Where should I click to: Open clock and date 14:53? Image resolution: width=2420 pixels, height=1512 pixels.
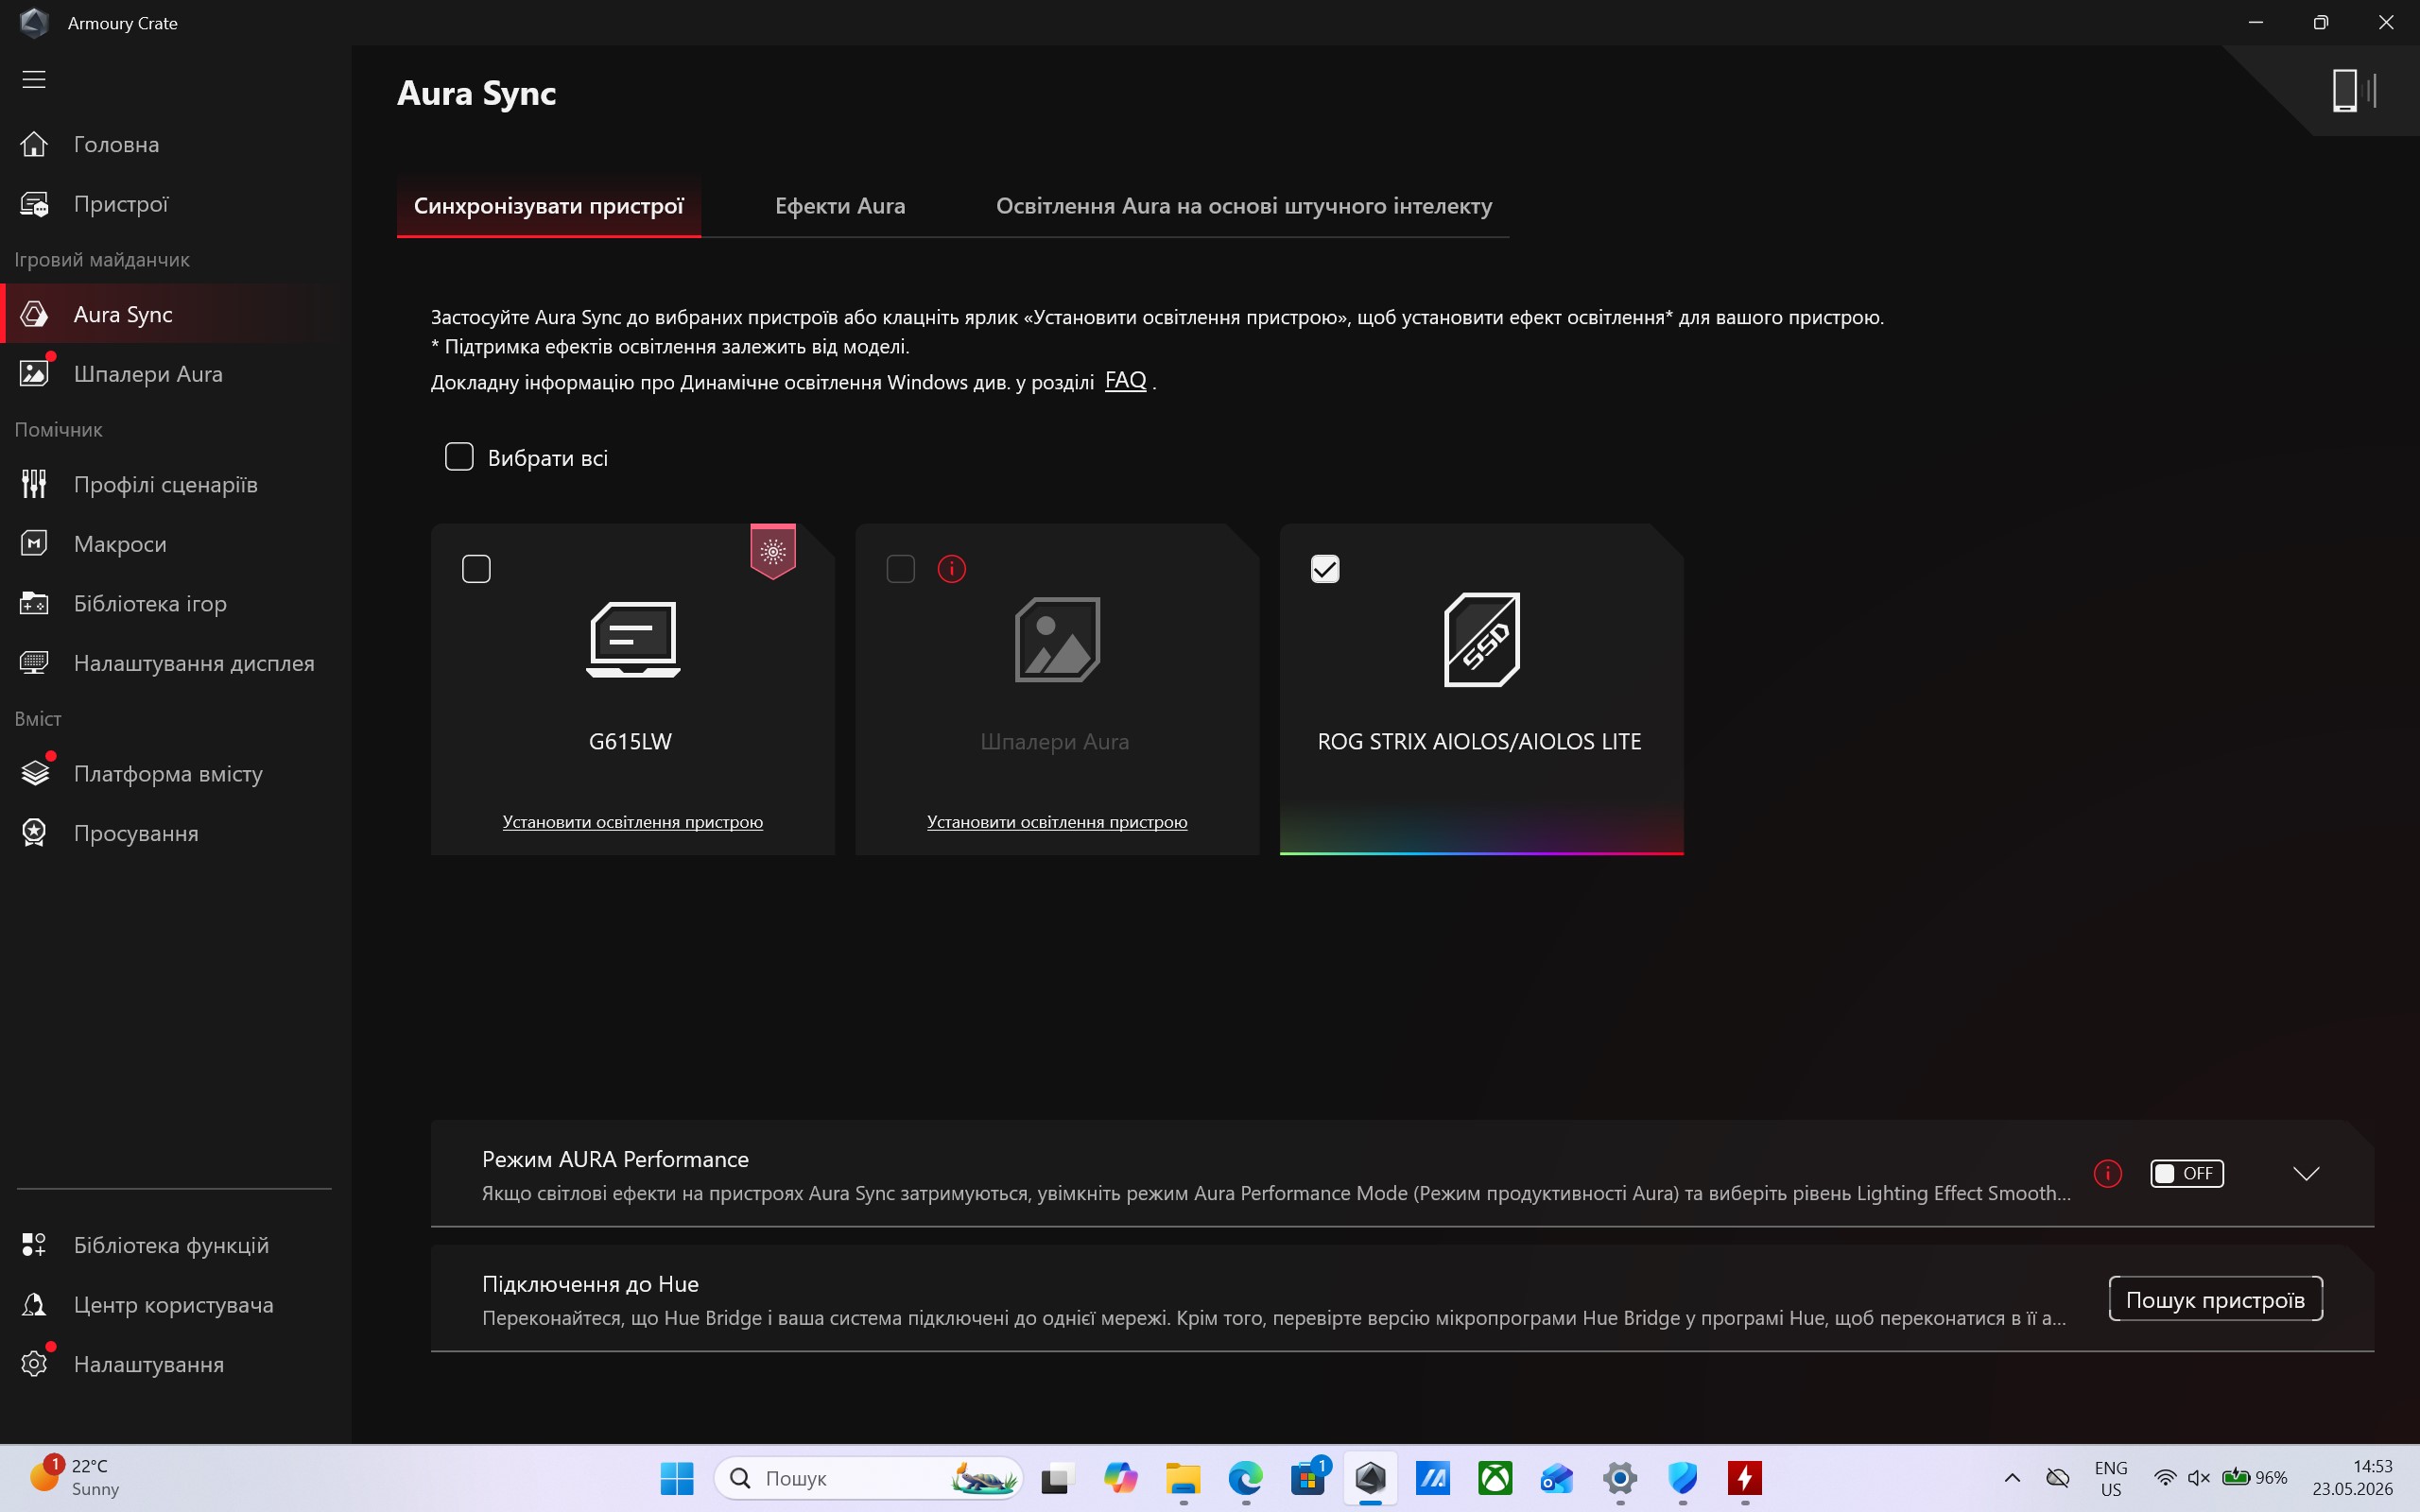2352,1478
